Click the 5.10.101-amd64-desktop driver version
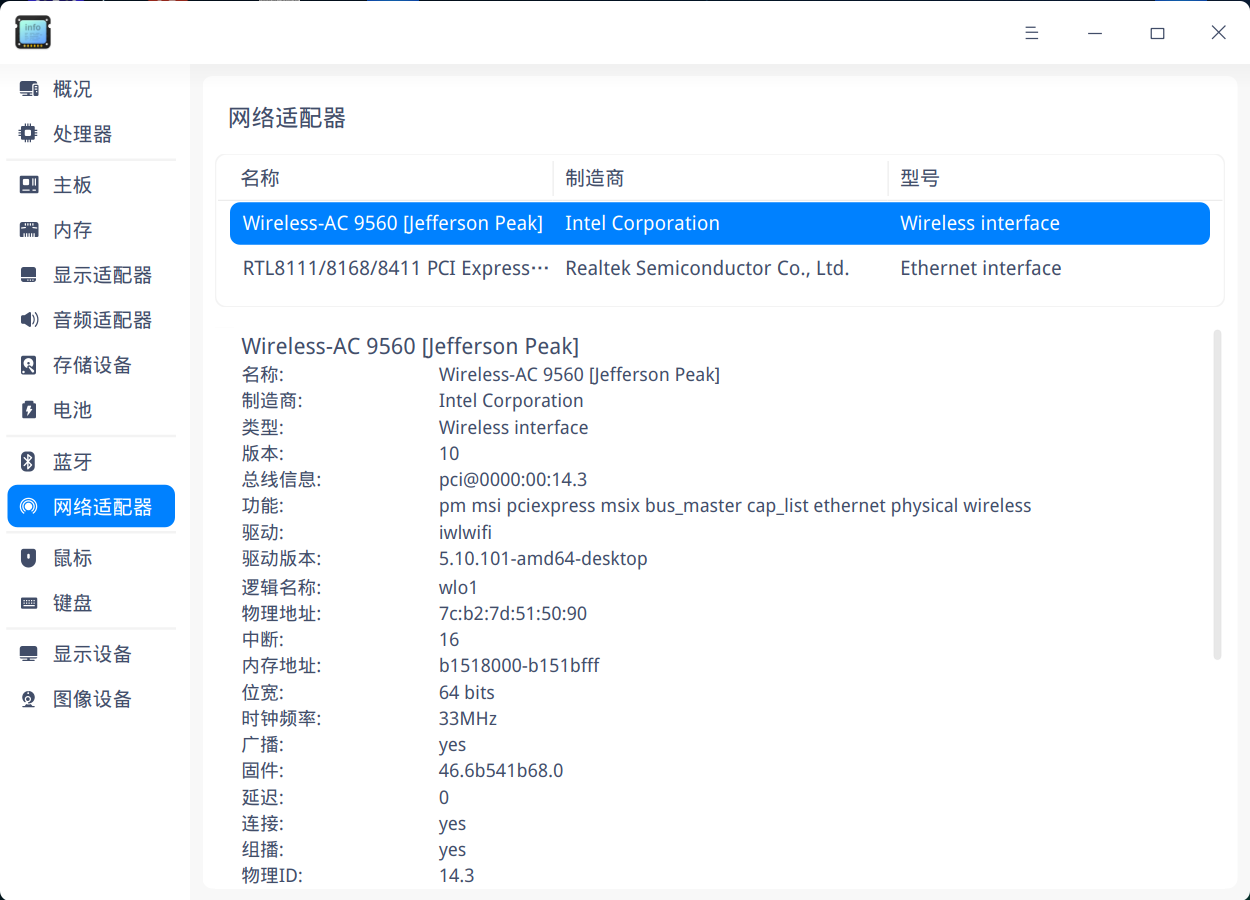The image size is (1250, 900). tap(543, 558)
